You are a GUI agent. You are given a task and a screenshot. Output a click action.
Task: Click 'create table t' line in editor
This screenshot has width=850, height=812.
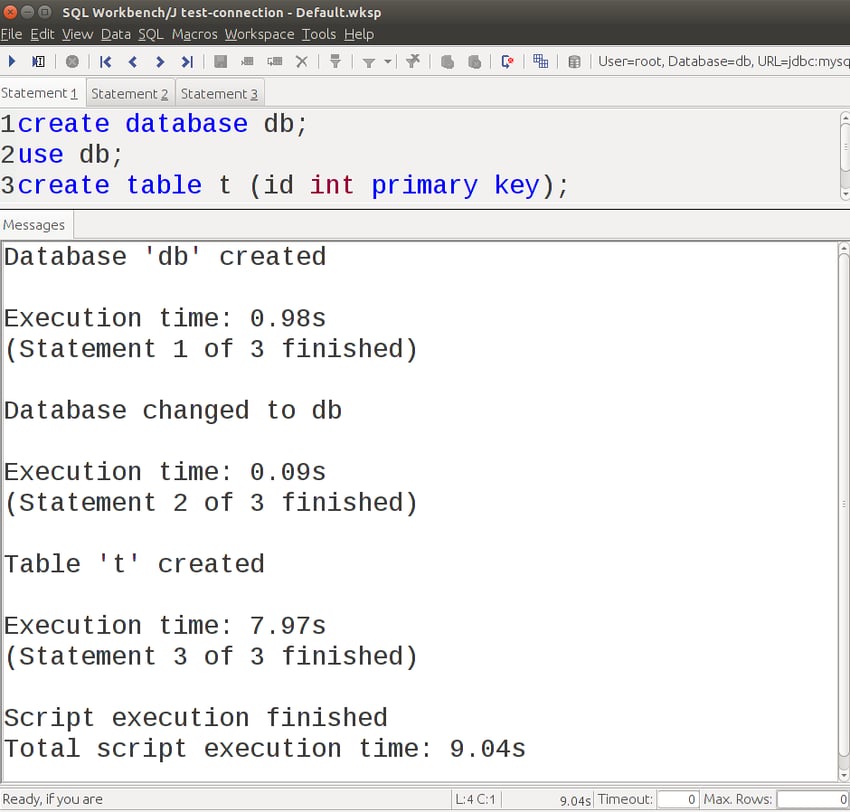293,185
